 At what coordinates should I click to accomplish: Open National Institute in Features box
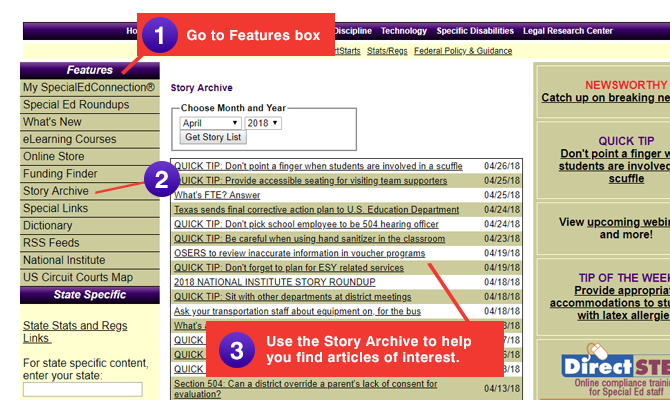click(x=64, y=260)
